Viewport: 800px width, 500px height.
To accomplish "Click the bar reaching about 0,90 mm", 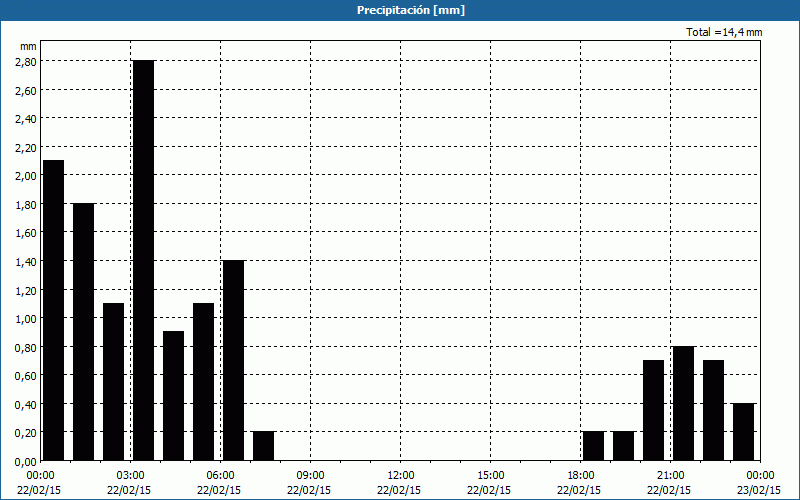I will coord(173,395).
